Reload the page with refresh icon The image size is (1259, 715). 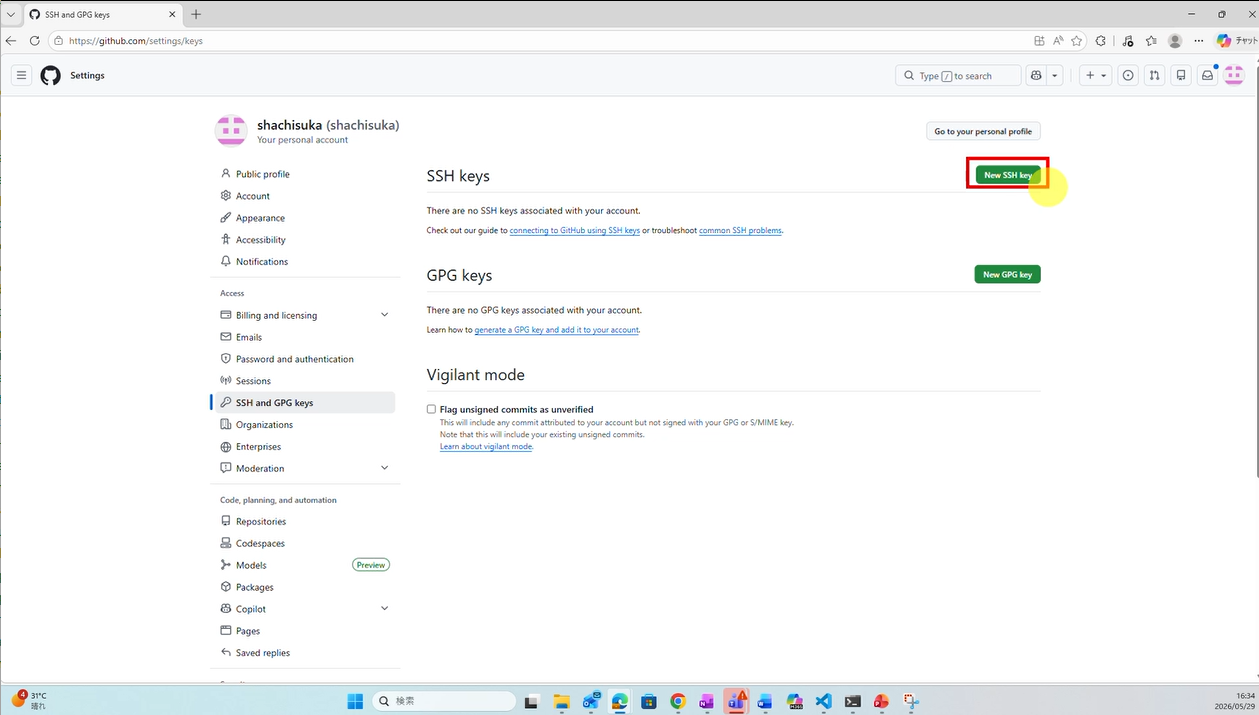34,41
